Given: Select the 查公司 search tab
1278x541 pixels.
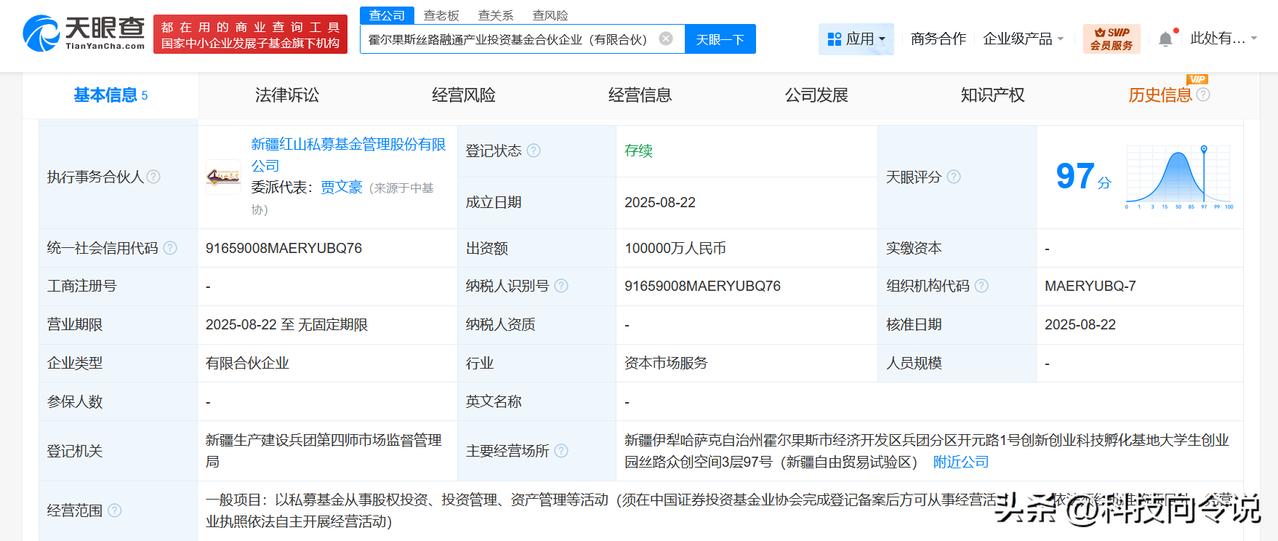Looking at the screenshot, I should (387, 15).
